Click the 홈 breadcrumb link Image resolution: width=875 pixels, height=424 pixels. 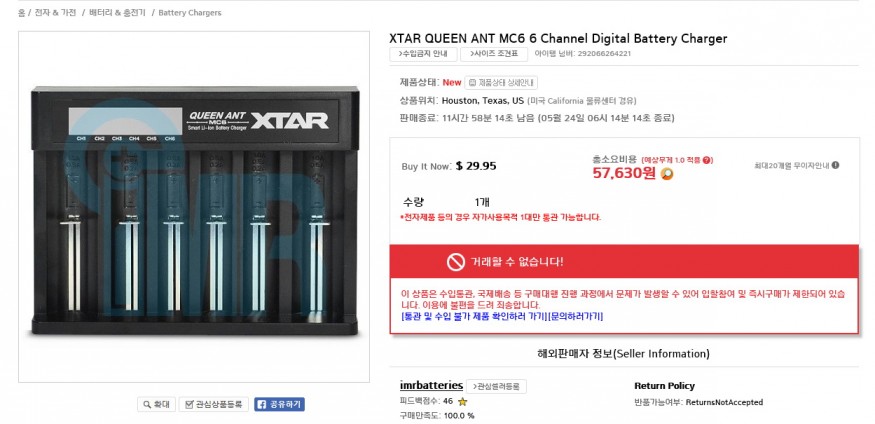pyautogui.click(x=22, y=13)
